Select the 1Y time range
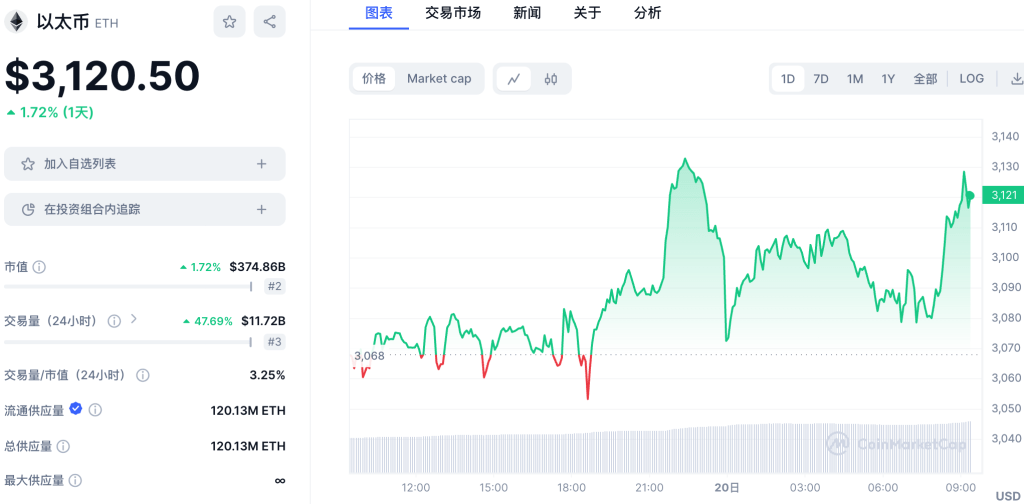1024x504 pixels. 887,79
